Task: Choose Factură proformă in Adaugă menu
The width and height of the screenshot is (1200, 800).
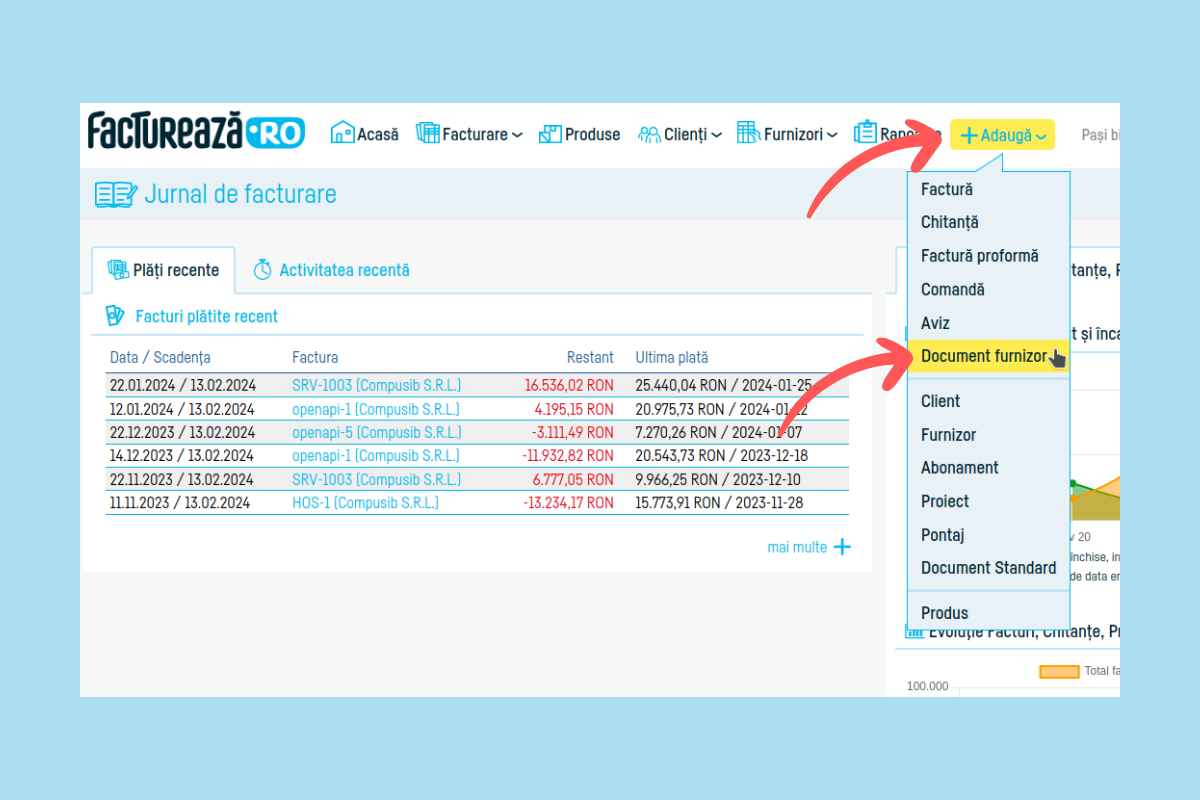Action: click(979, 256)
